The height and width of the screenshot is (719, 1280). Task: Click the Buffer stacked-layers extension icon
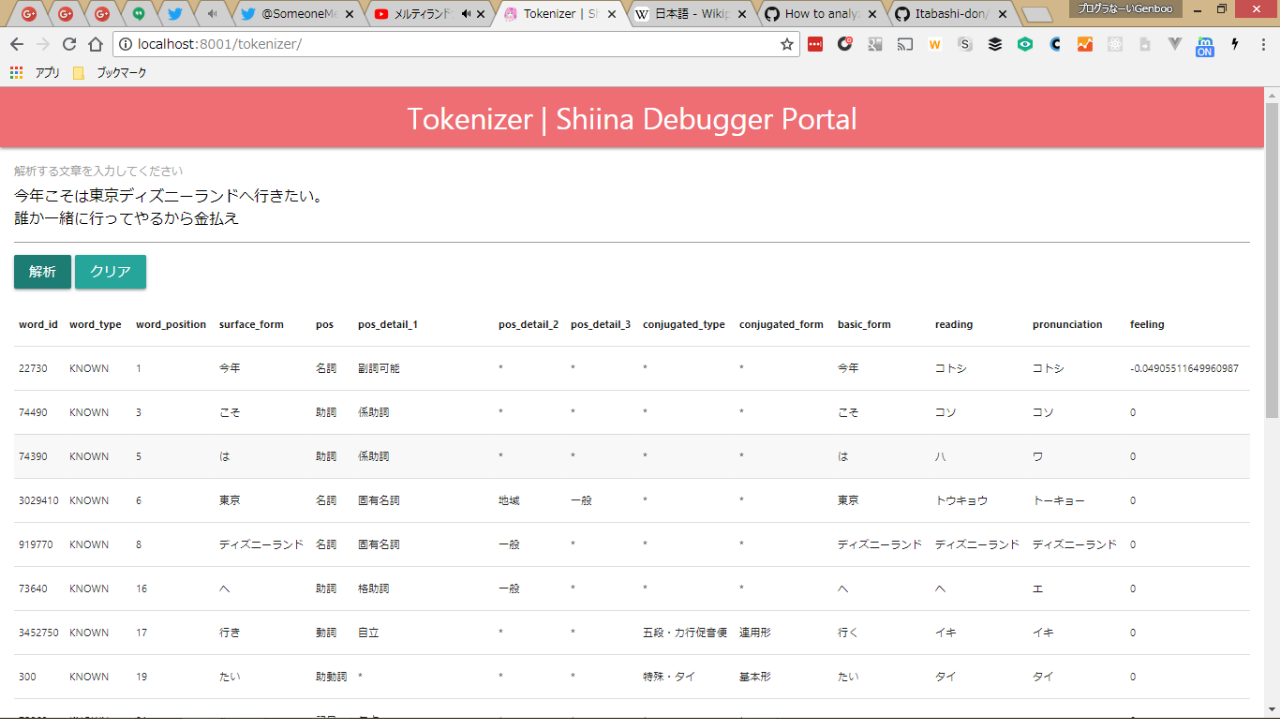[x=995, y=45]
